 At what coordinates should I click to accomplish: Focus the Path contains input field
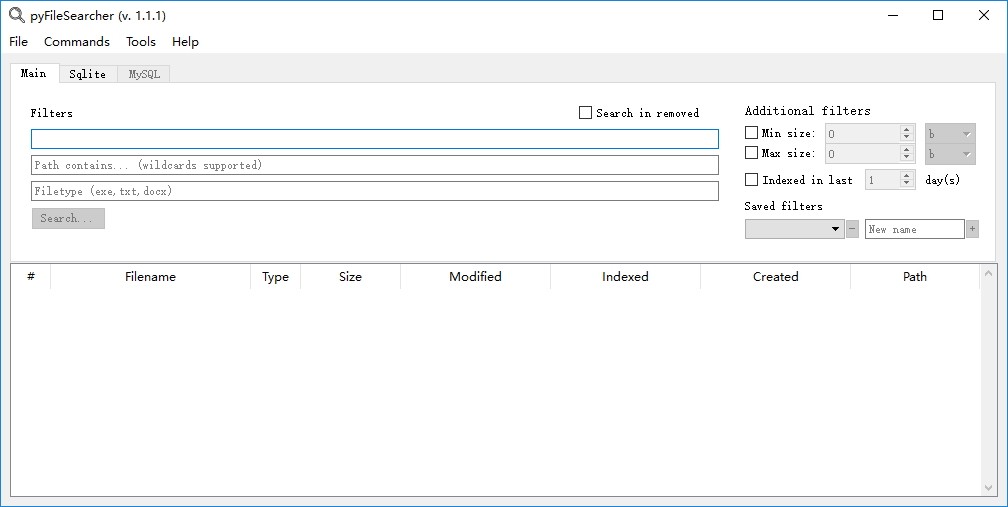click(375, 165)
